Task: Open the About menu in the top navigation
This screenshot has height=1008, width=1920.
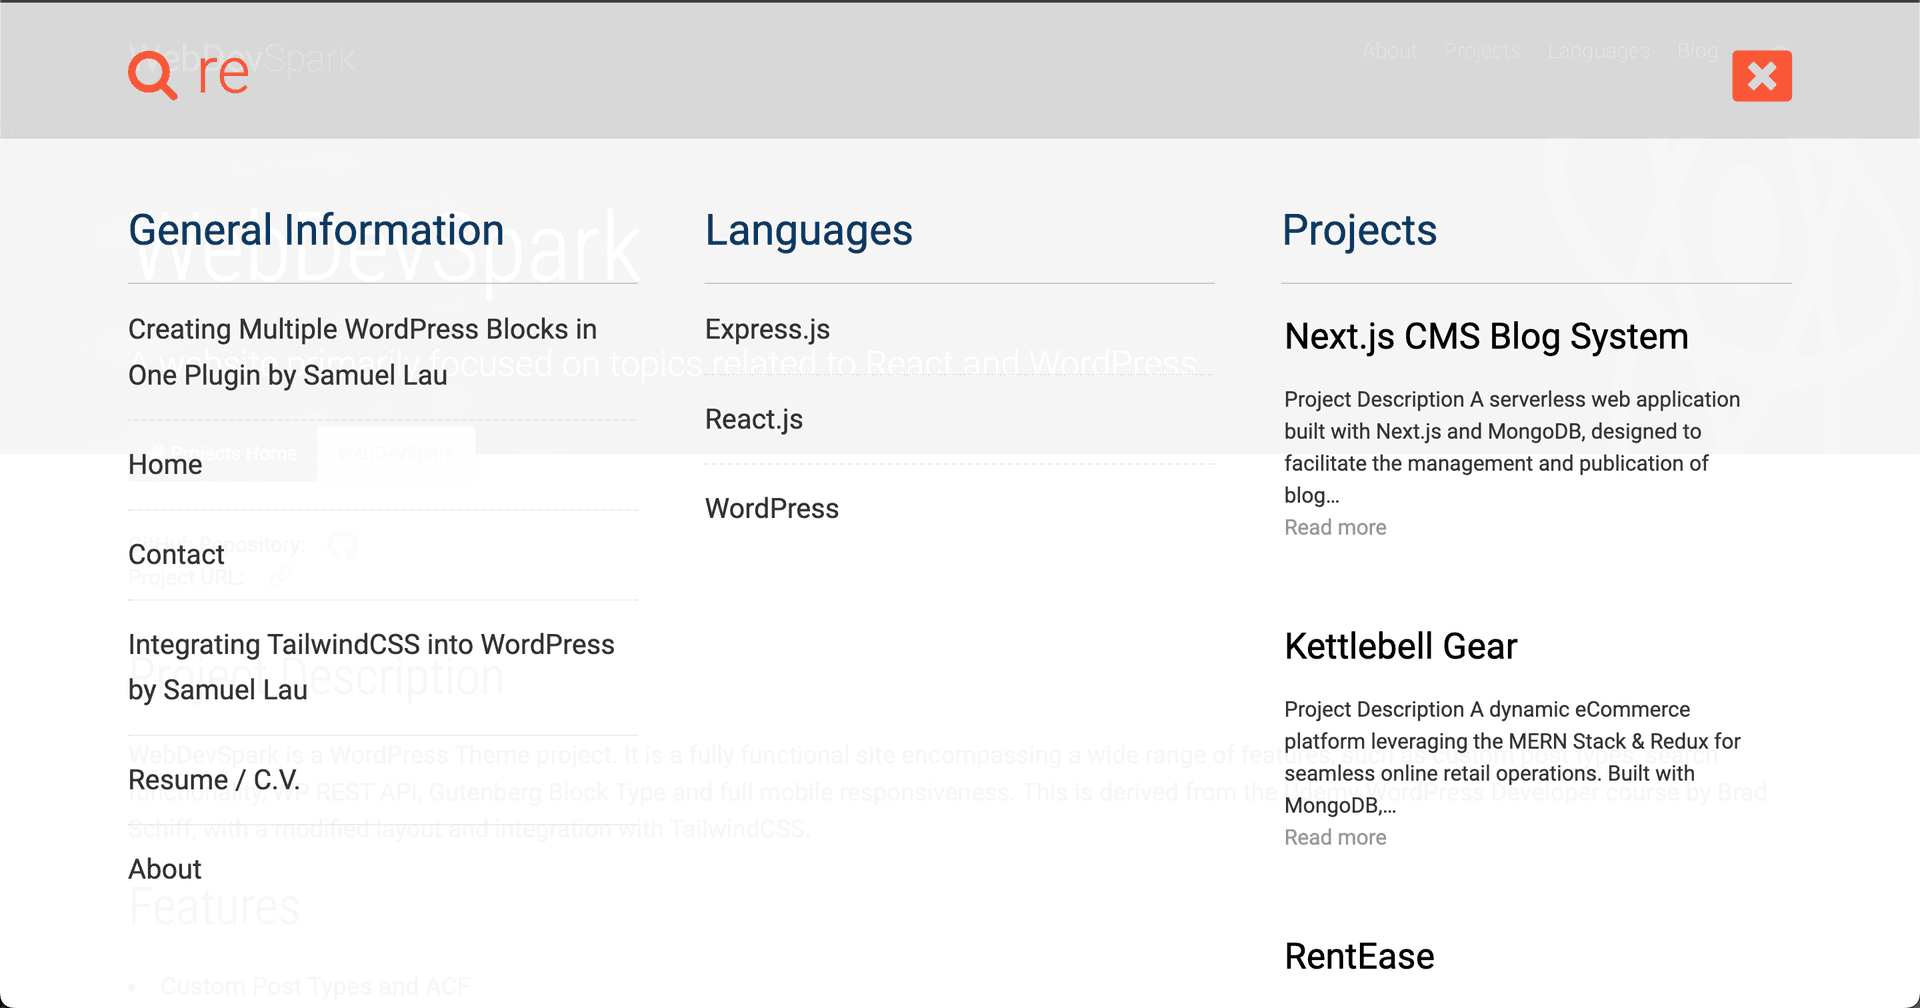Action: (x=1389, y=51)
